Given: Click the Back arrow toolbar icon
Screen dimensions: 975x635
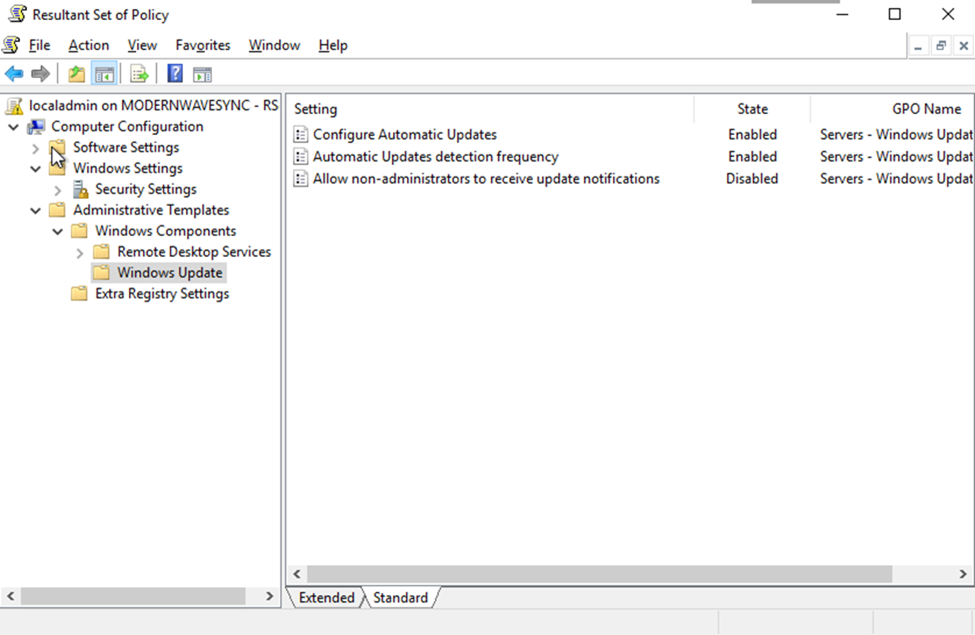Looking at the screenshot, I should (14, 74).
